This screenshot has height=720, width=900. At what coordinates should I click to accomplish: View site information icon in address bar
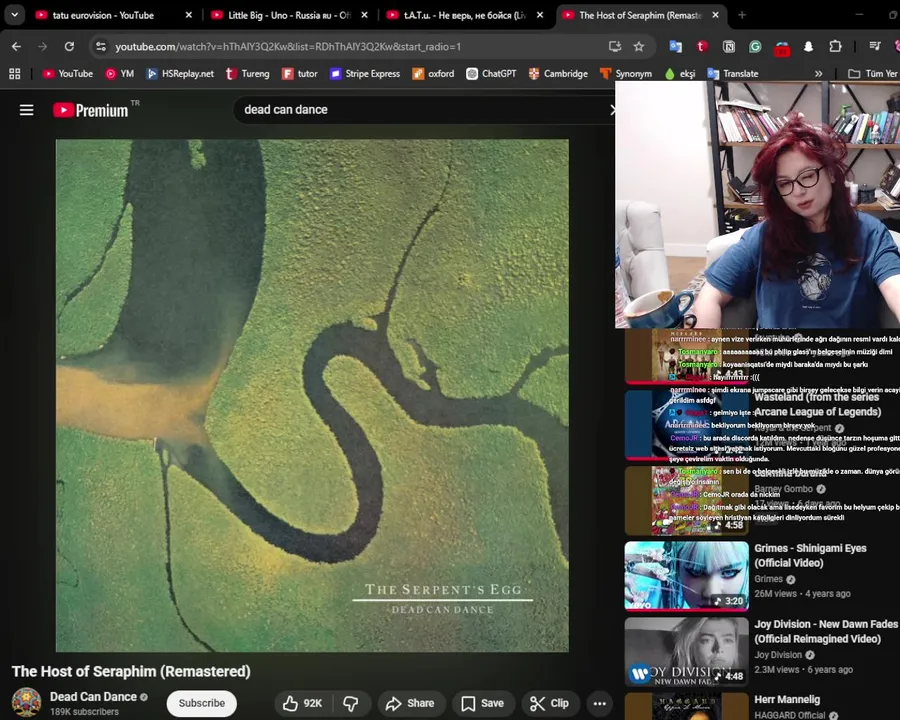coord(101,47)
